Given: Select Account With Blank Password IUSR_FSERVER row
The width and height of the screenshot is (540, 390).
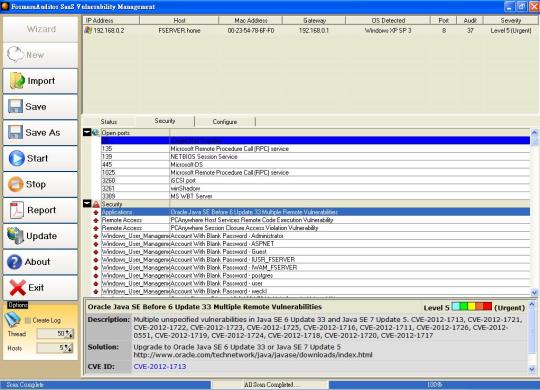Looking at the screenshot, I should pos(315,260).
